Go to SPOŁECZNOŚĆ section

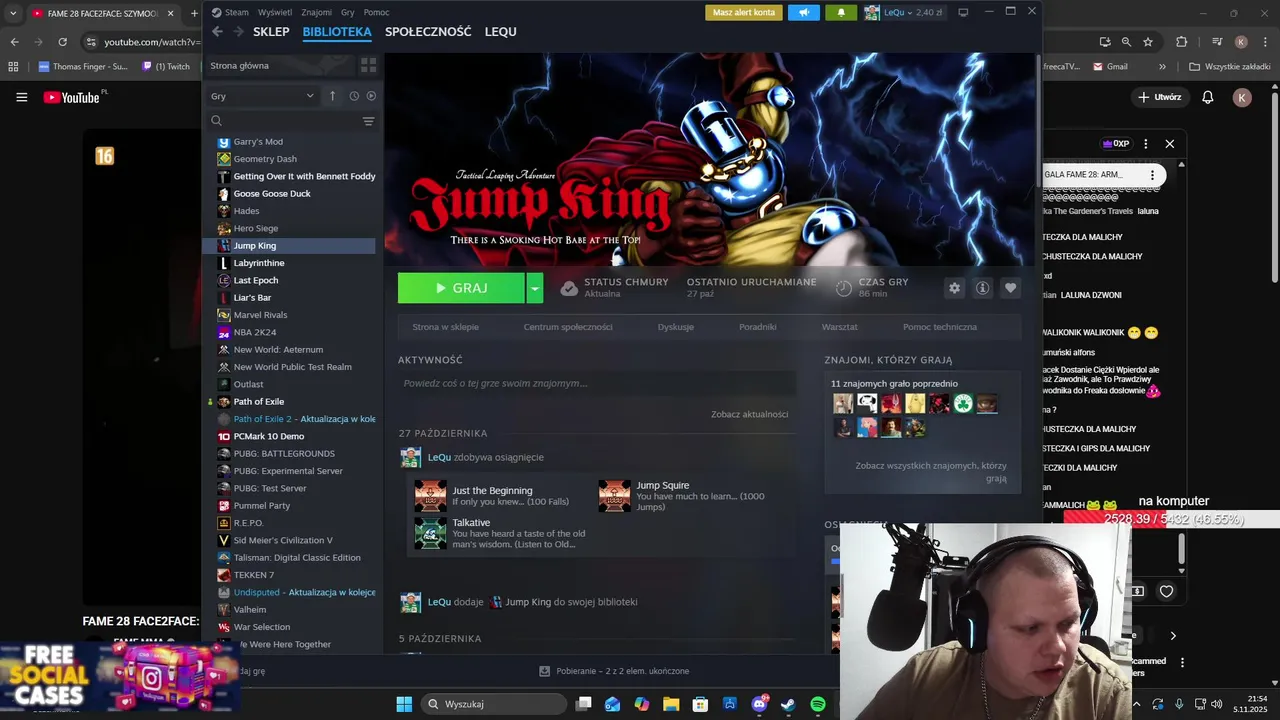pyautogui.click(x=428, y=32)
